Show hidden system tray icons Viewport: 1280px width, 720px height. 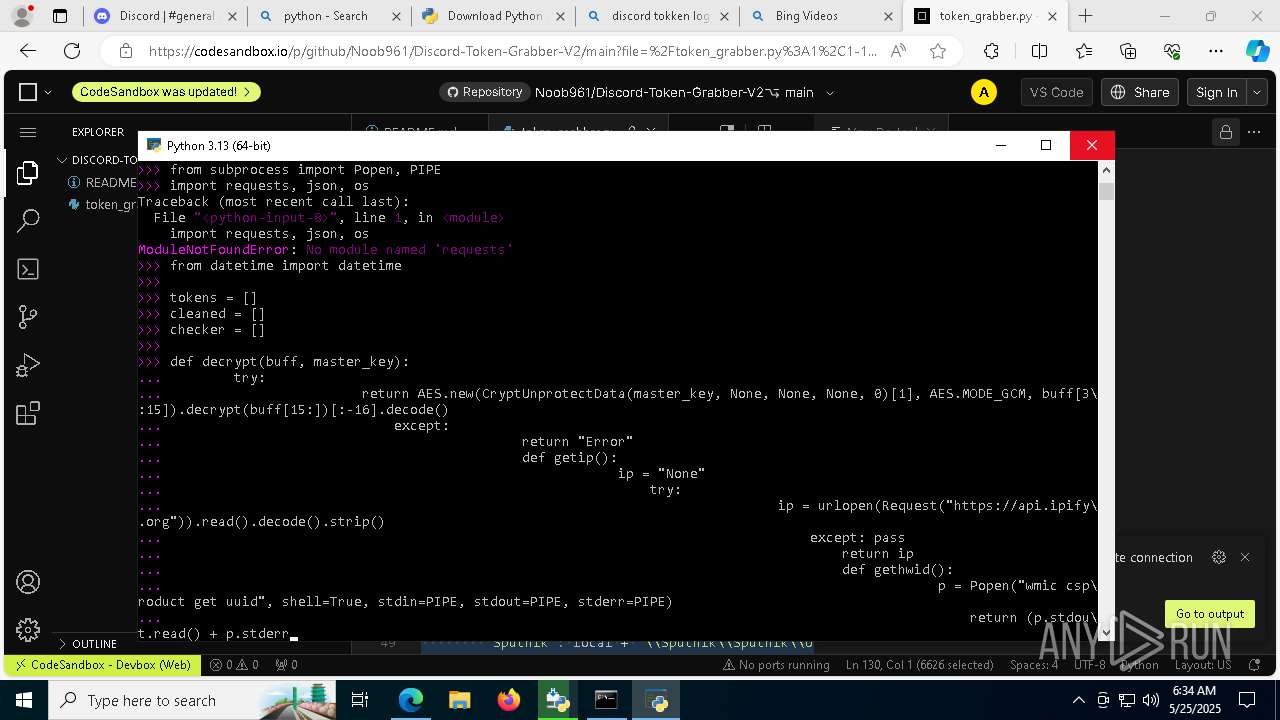[x=1078, y=700]
